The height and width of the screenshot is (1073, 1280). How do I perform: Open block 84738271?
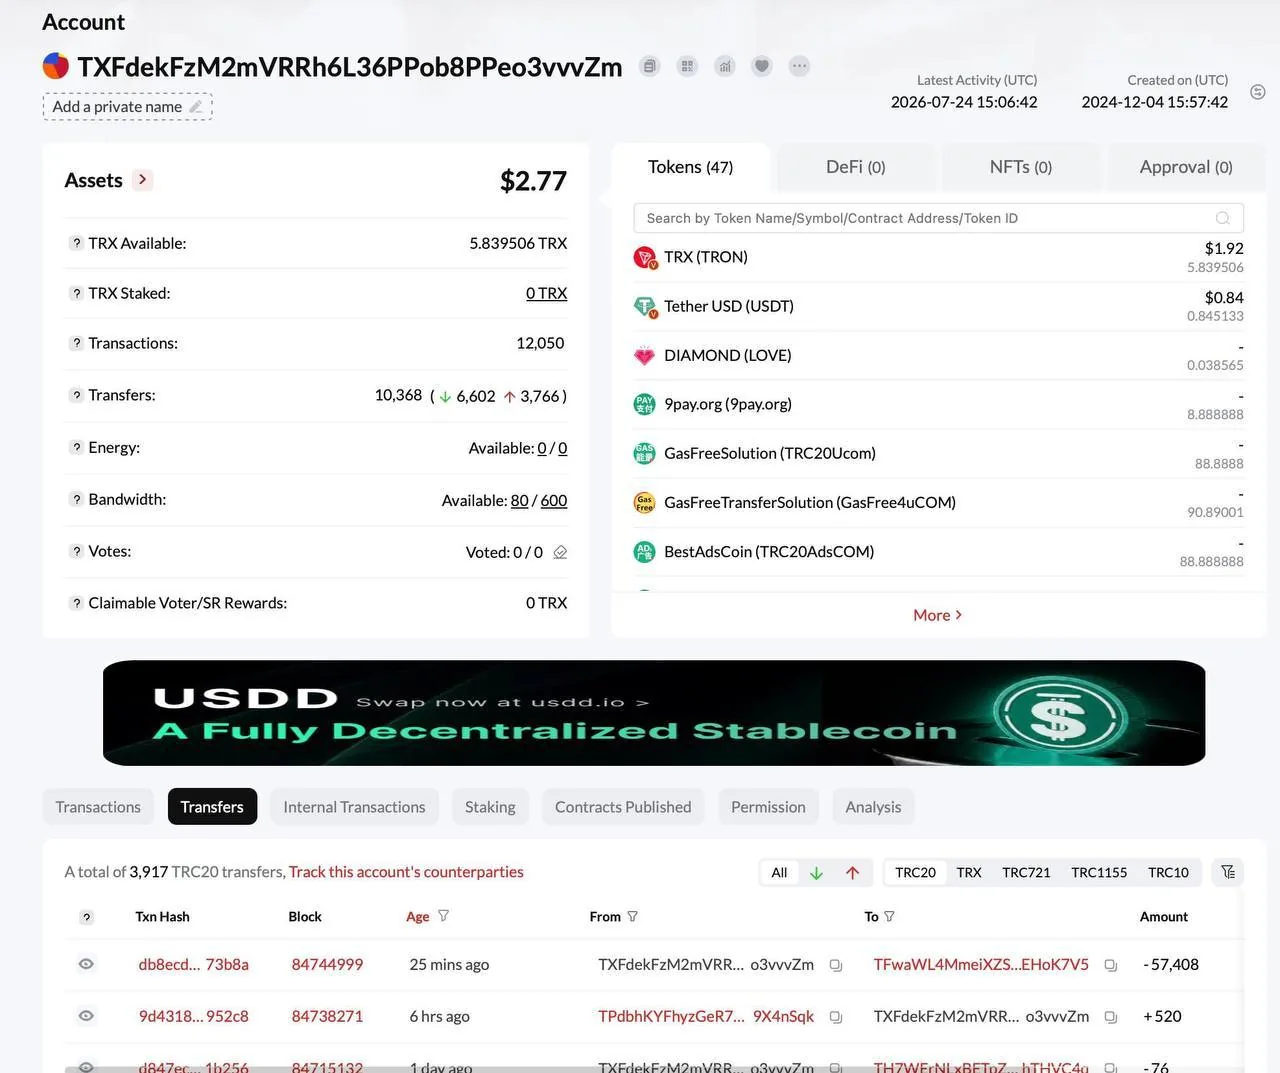[x=327, y=1016]
